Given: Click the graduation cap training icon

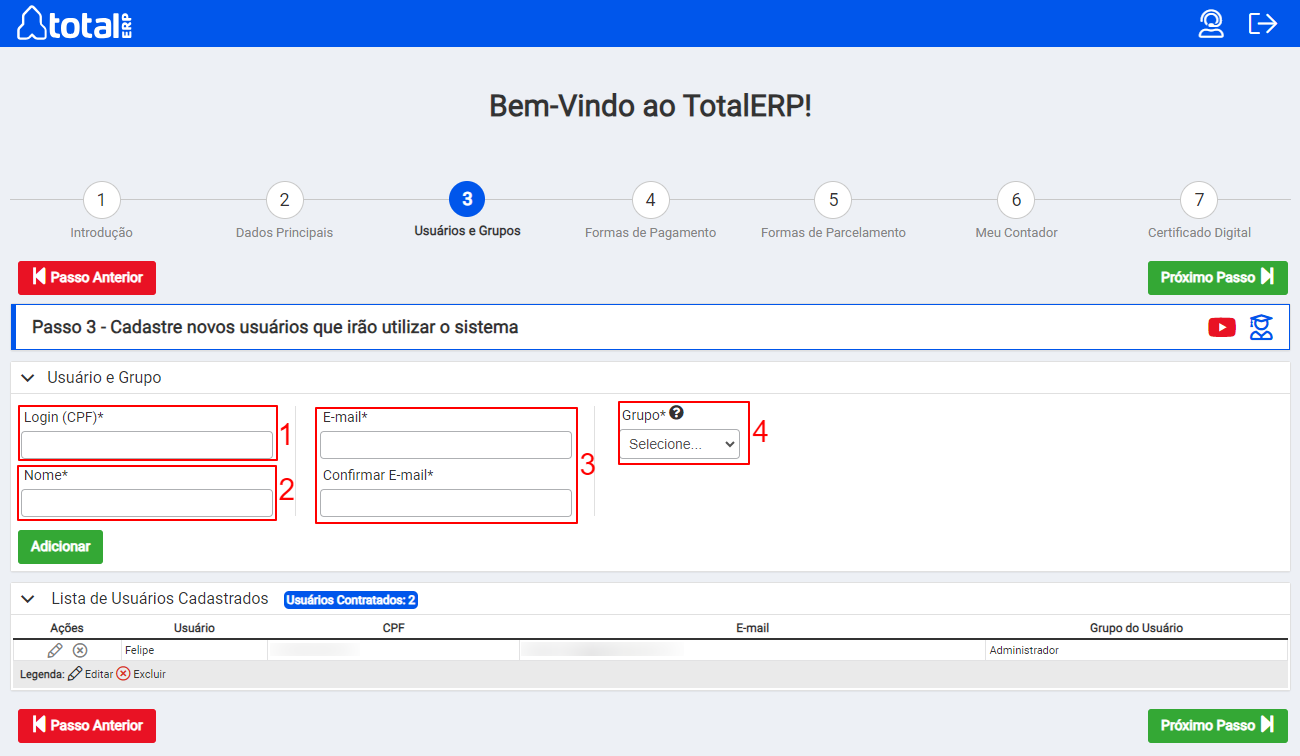Looking at the screenshot, I should (1261, 327).
